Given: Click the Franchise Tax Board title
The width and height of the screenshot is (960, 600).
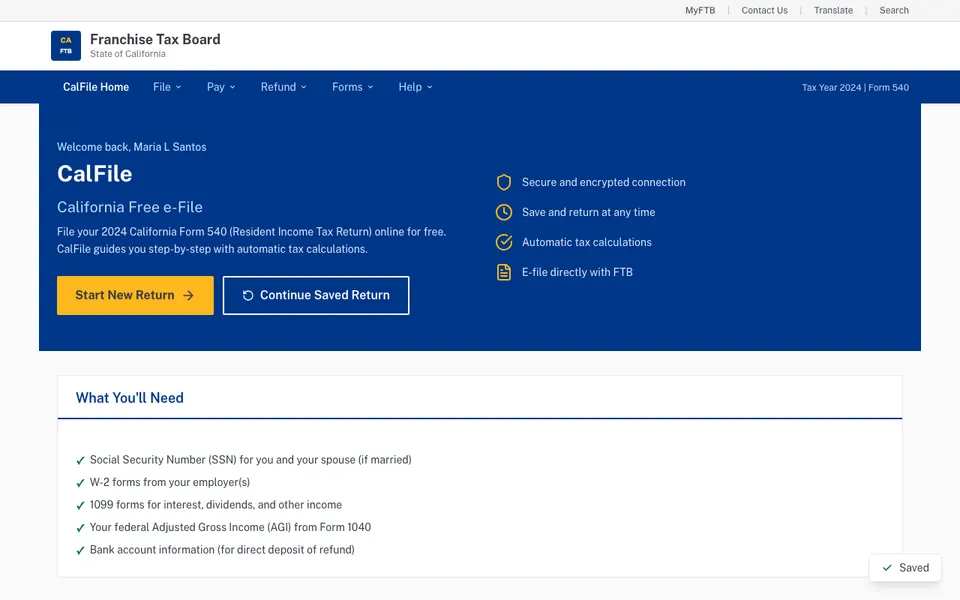Looking at the screenshot, I should 155,39.
